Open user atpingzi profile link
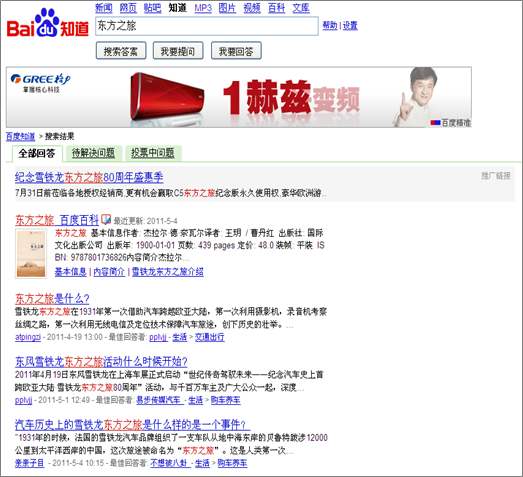This screenshot has width=523, height=477. pyautogui.click(x=28, y=337)
